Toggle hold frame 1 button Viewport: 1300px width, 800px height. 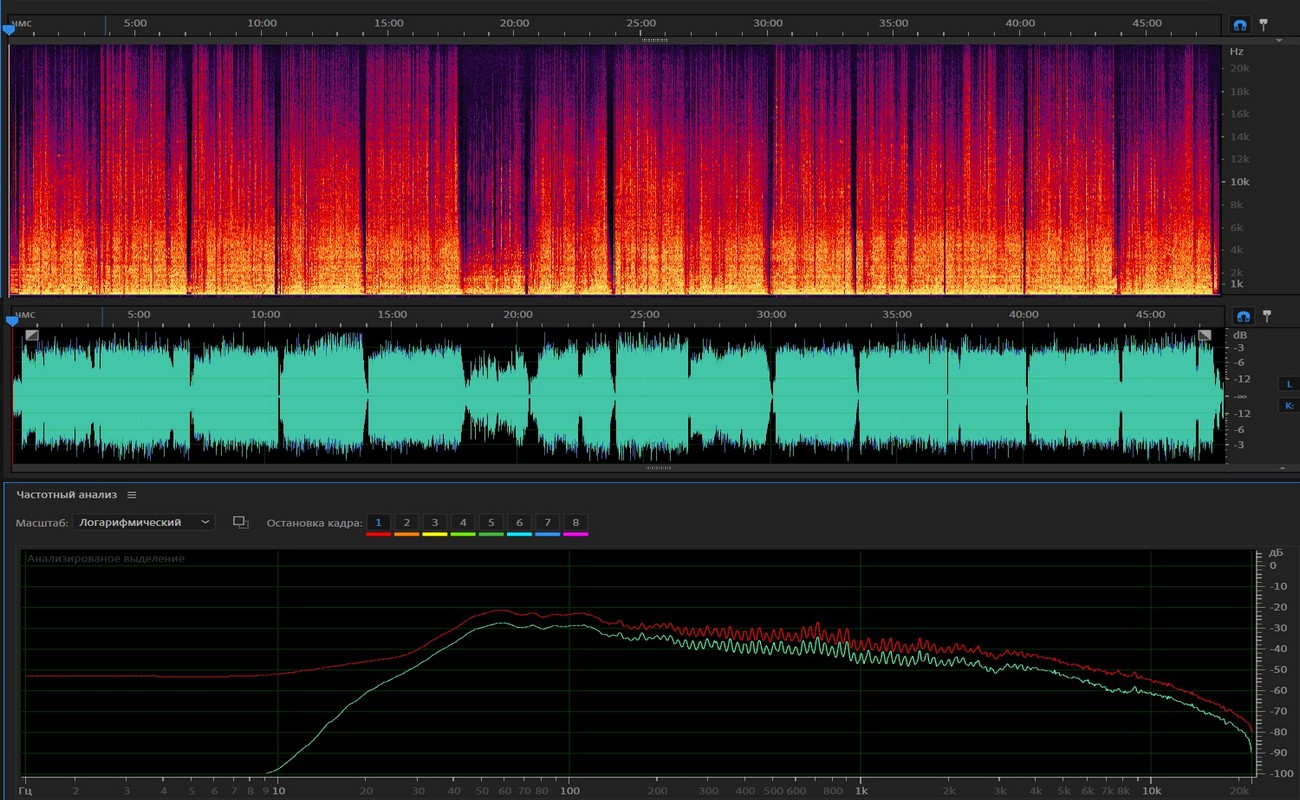(378, 522)
